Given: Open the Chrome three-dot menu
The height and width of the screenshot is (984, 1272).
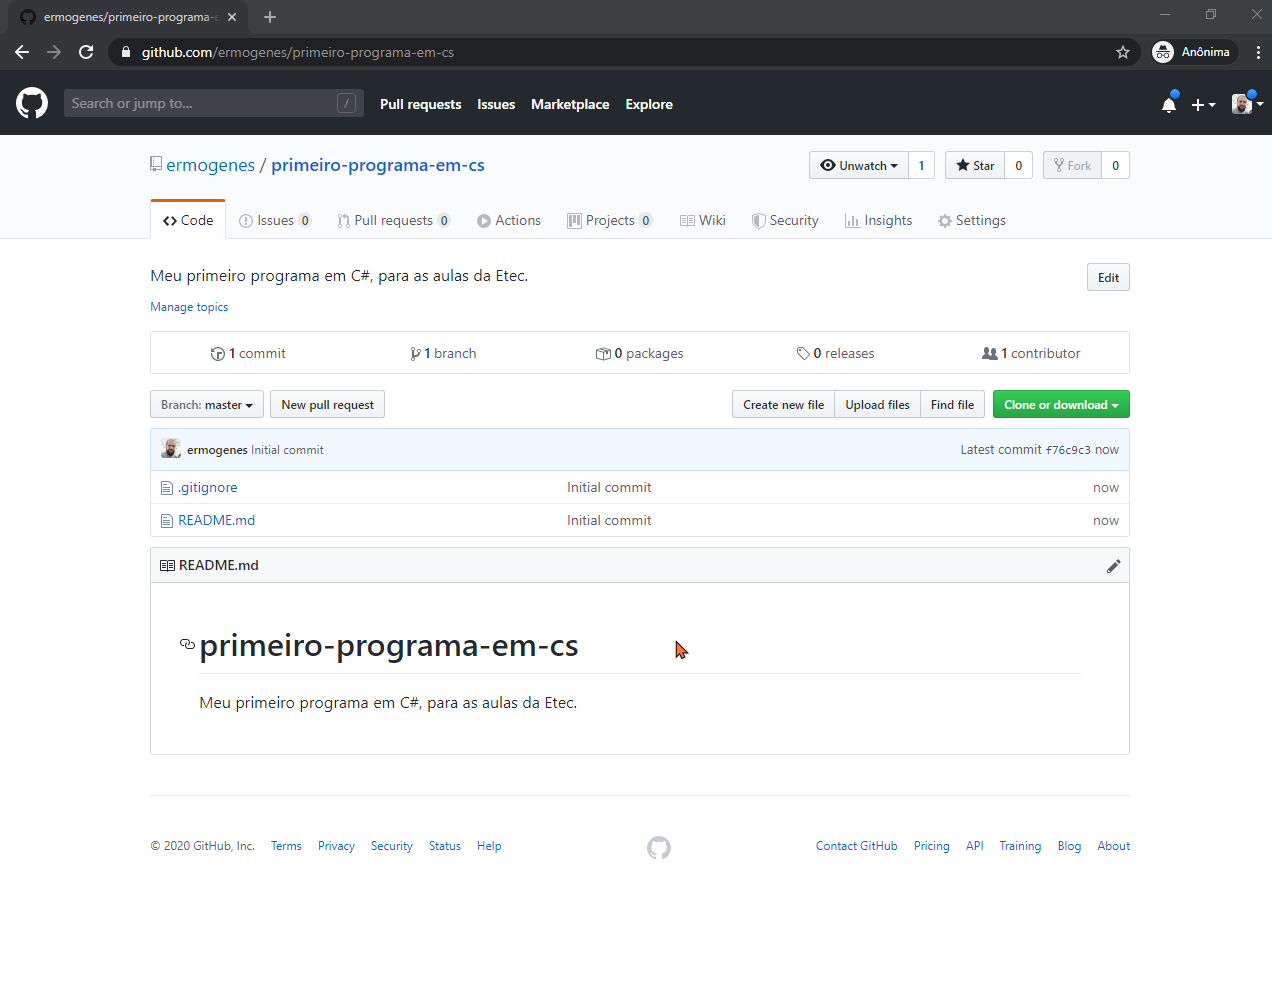Looking at the screenshot, I should (x=1258, y=52).
